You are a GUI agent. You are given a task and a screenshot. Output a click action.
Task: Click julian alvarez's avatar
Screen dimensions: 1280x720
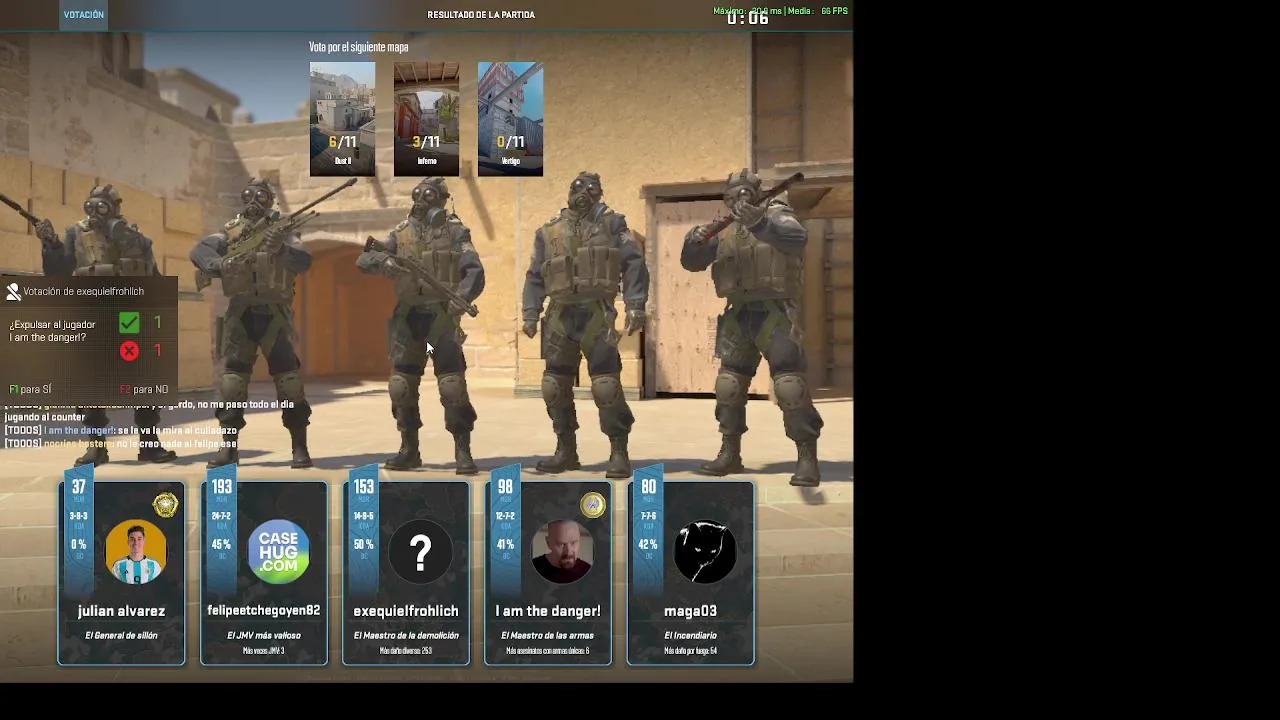[136, 551]
